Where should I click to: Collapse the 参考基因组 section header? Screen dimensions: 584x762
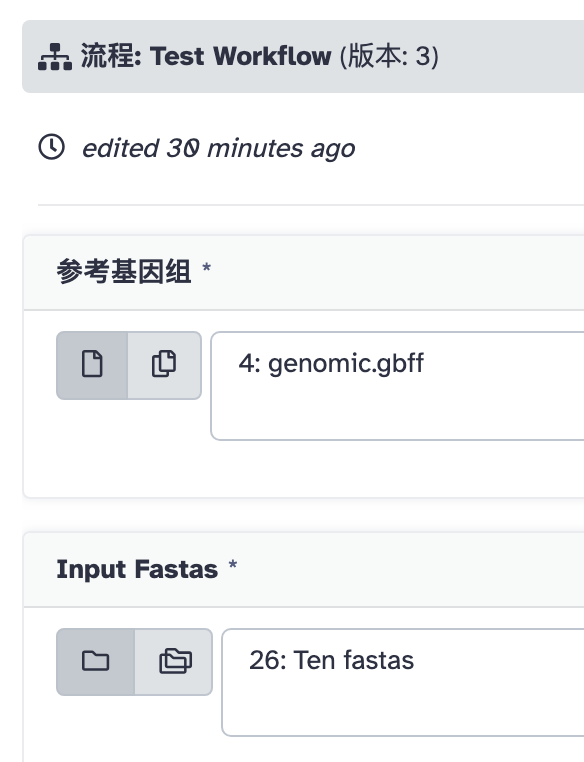pos(304,272)
